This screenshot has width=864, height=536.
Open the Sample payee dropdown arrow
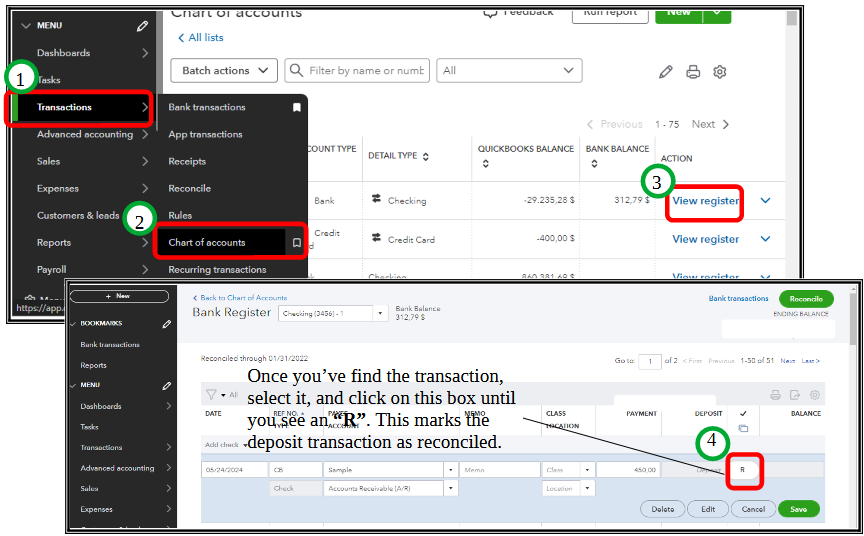point(451,470)
